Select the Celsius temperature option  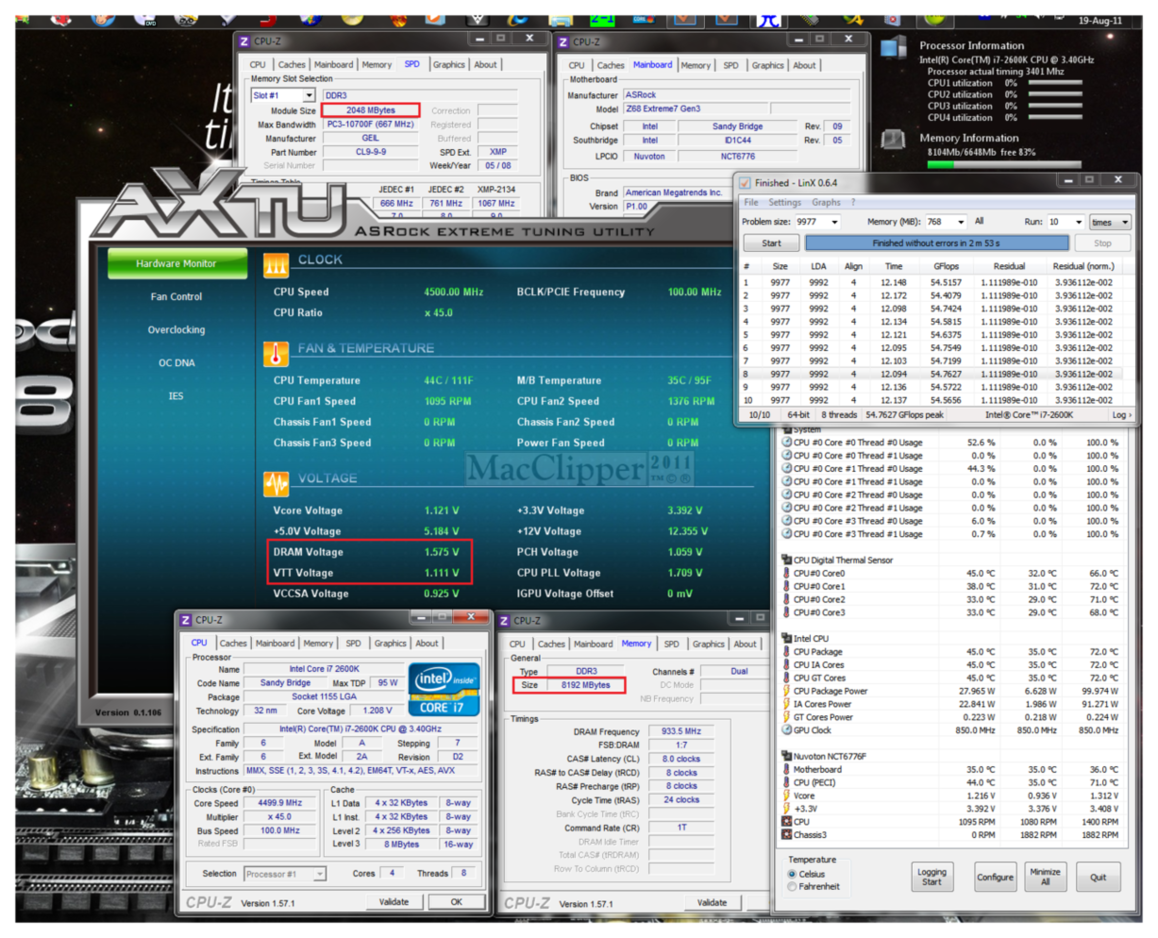click(x=792, y=874)
